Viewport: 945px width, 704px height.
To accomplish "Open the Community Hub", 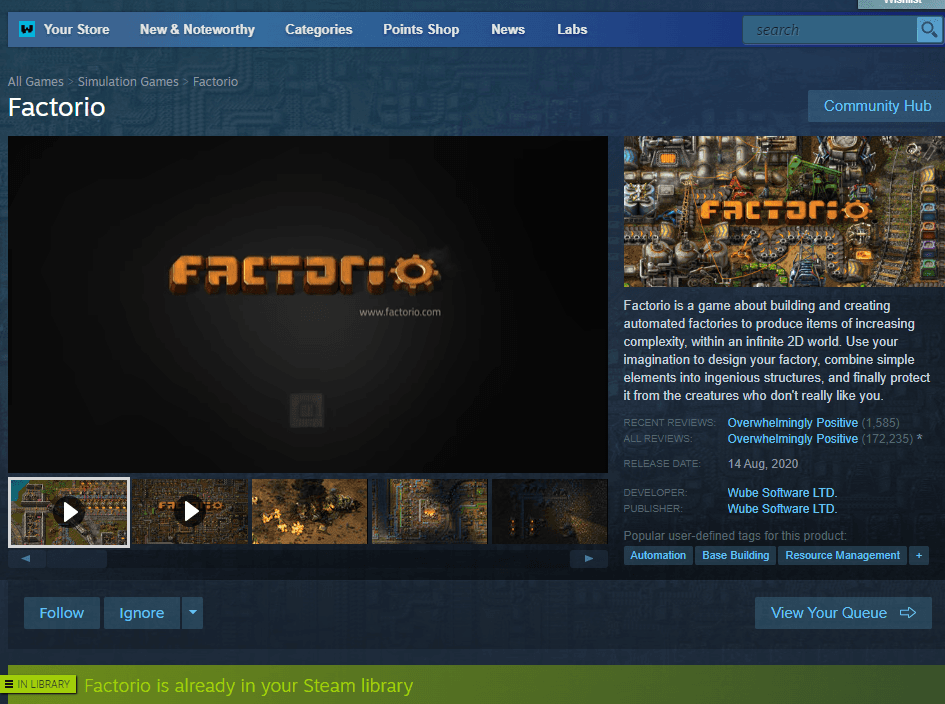I will click(x=877, y=106).
